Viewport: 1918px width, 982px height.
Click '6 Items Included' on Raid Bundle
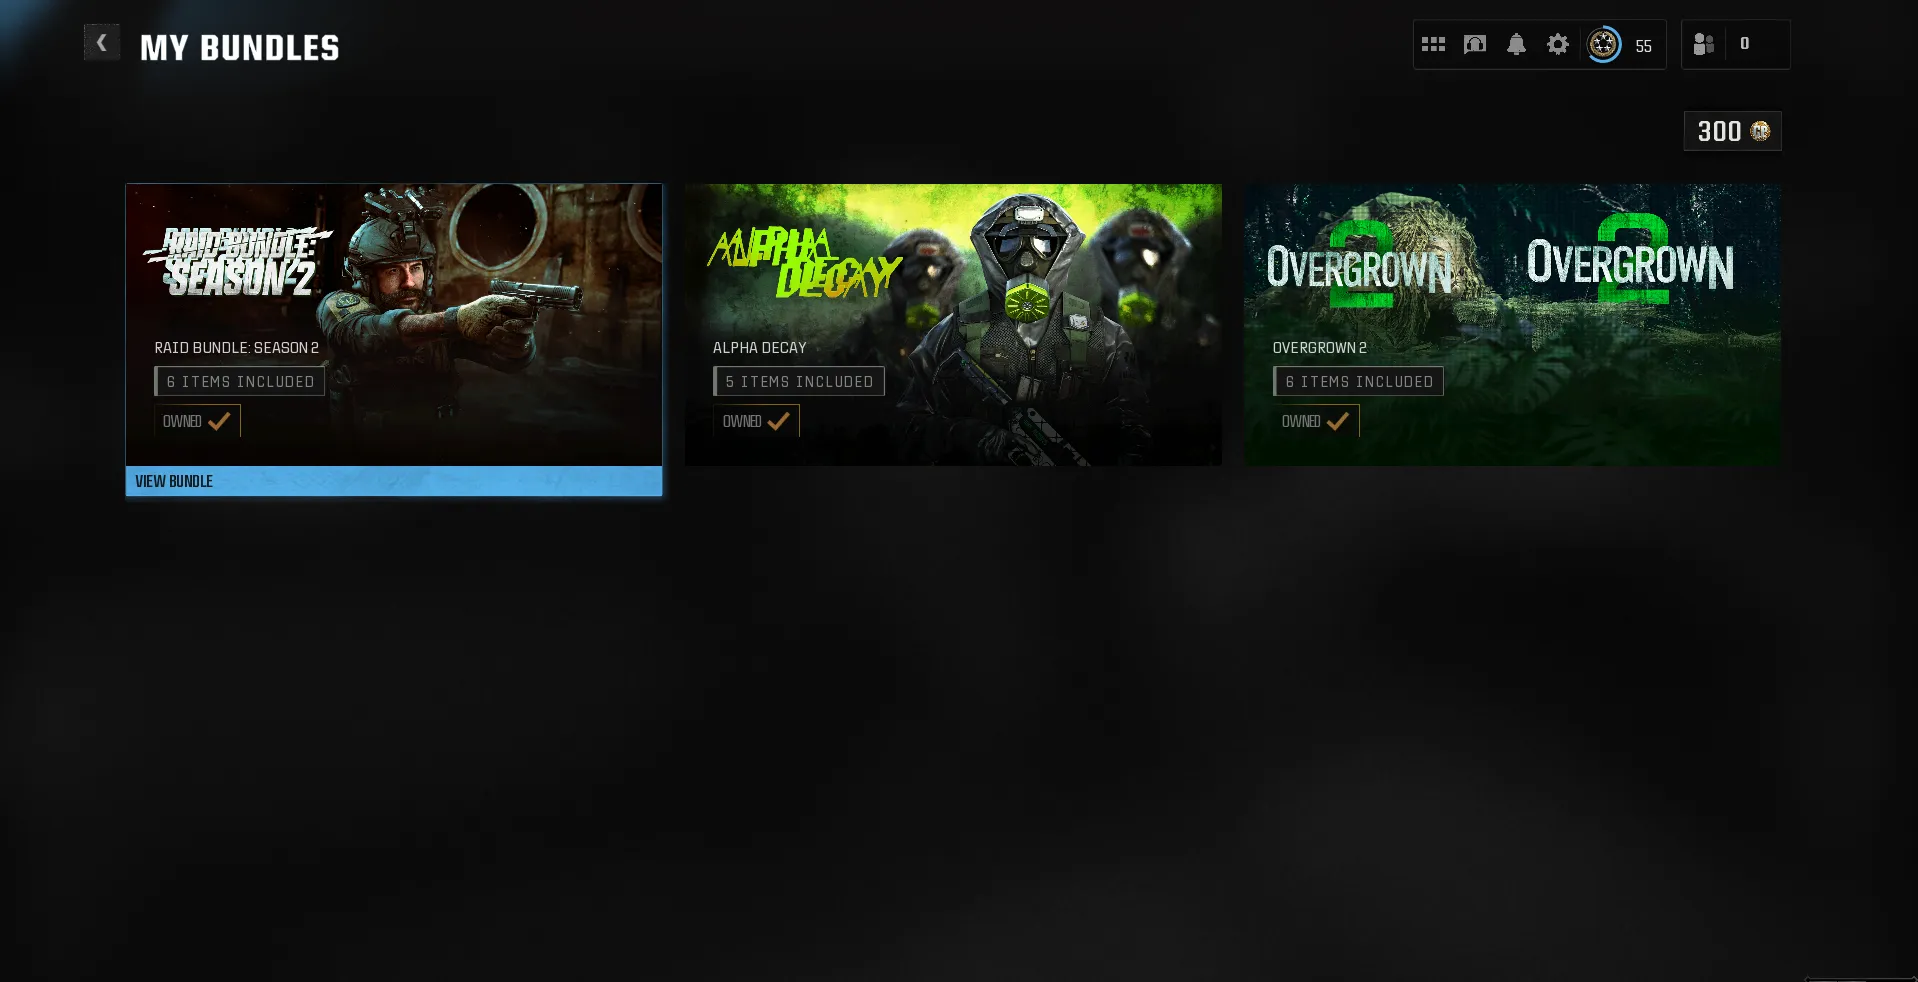point(240,381)
